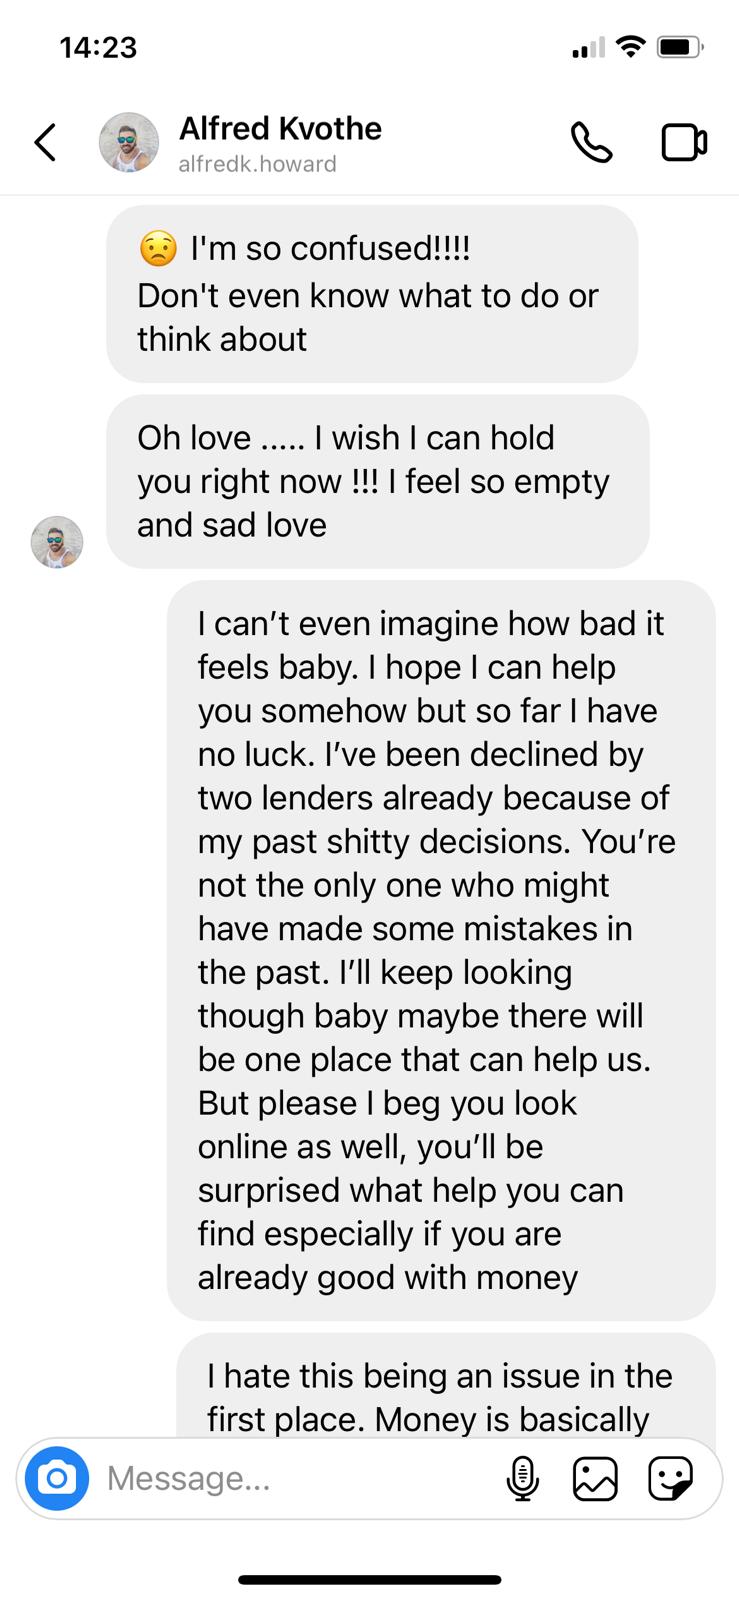739x1600 pixels.
Task: Tap the confused face emoji
Action: [x=158, y=248]
